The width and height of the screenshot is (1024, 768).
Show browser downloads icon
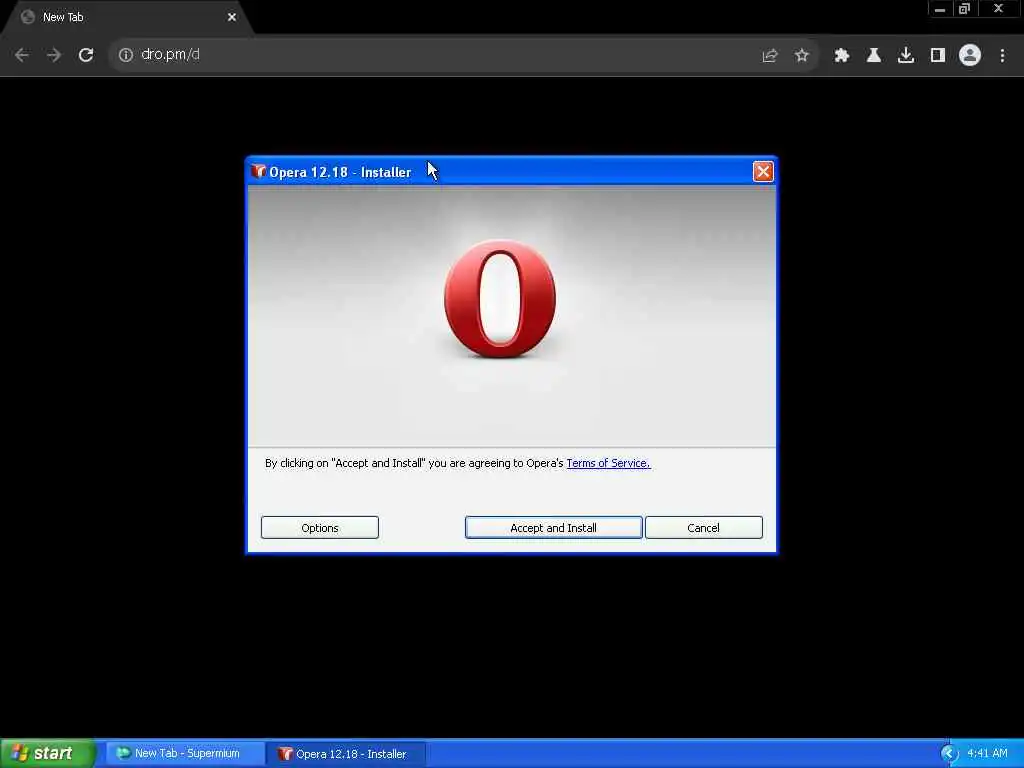(x=906, y=56)
